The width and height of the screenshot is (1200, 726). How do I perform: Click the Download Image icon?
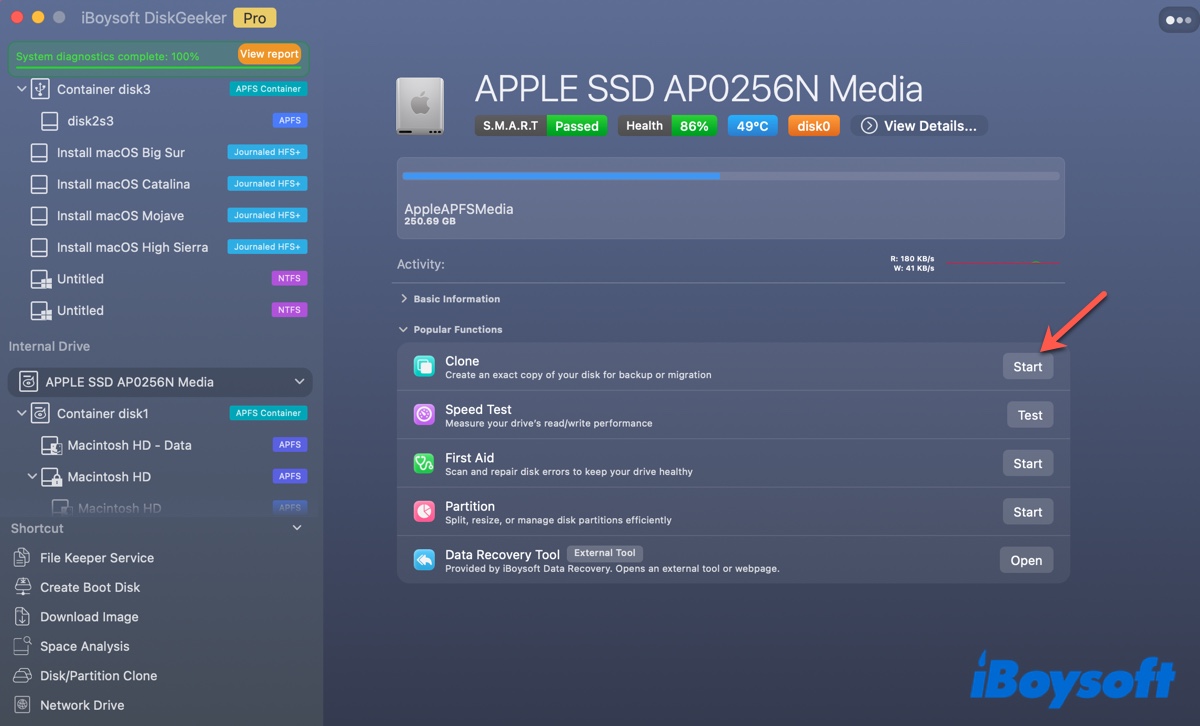(x=23, y=617)
